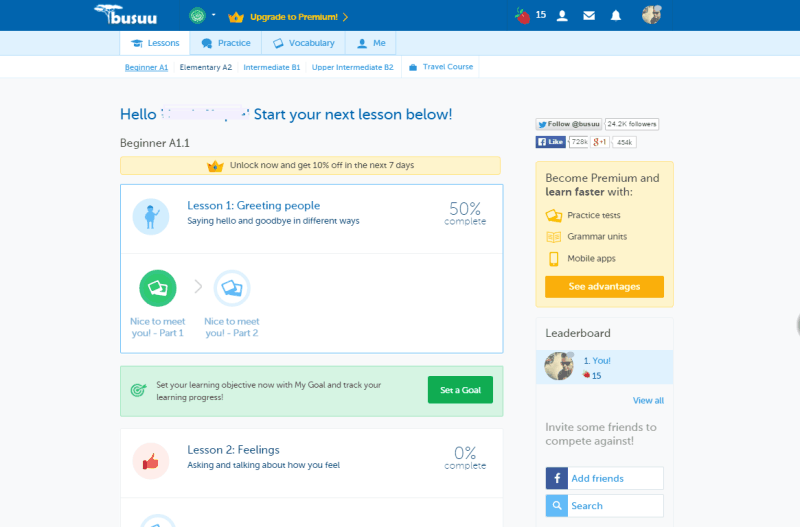
Task: Click your leaderboard avatar
Action: [x=559, y=366]
